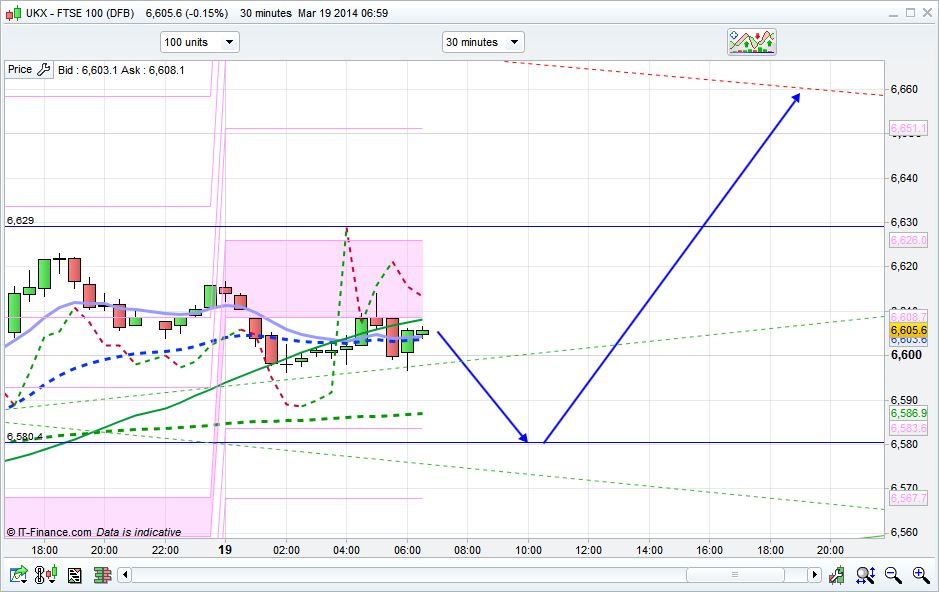The width and height of the screenshot is (939, 592).
Task: Click the Price settings wrench icon
Action: [x=44, y=70]
